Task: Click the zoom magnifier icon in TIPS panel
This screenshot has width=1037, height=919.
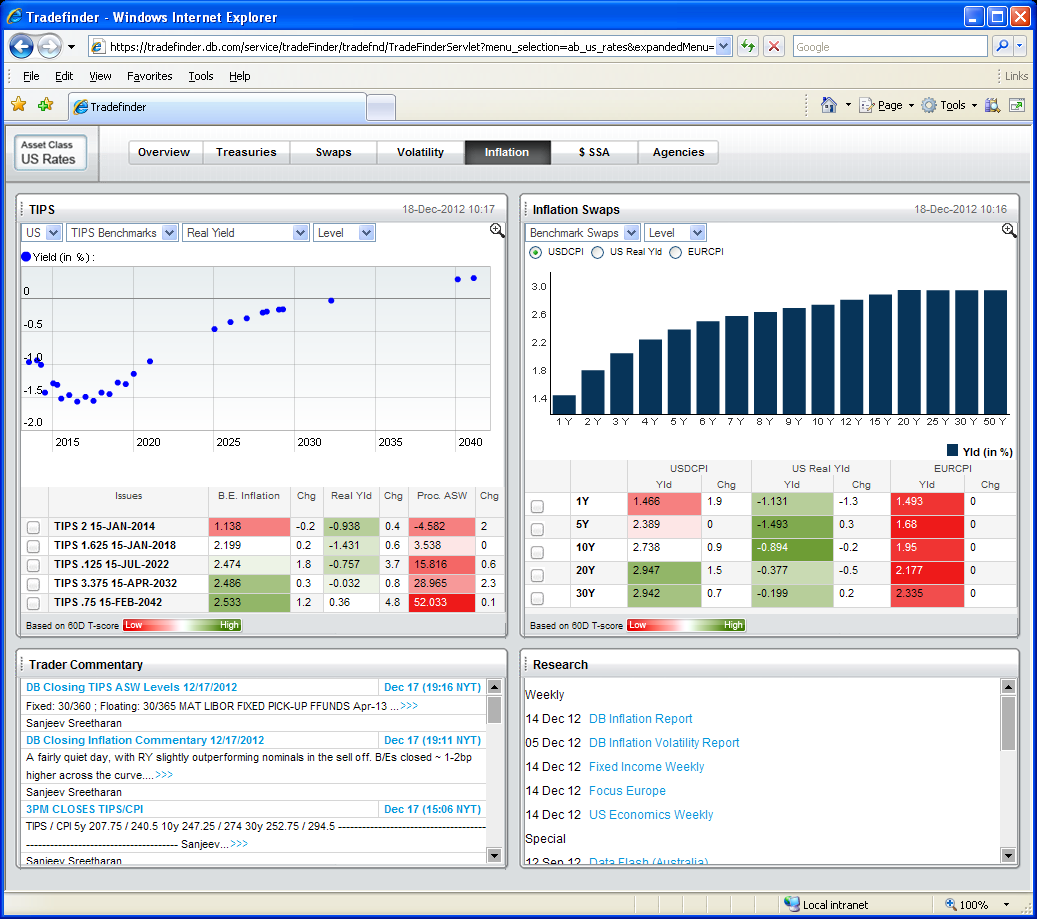Action: pos(497,231)
